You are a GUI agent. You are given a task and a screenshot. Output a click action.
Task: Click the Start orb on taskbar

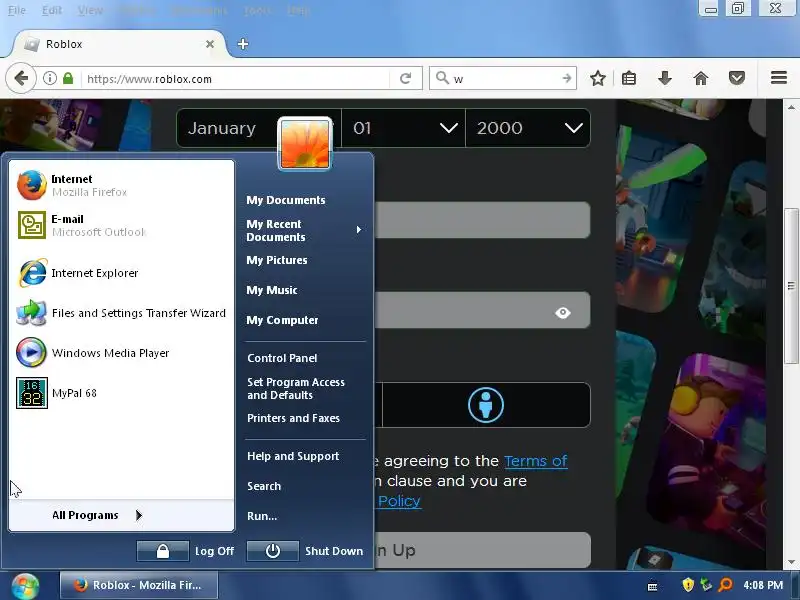(x=26, y=586)
